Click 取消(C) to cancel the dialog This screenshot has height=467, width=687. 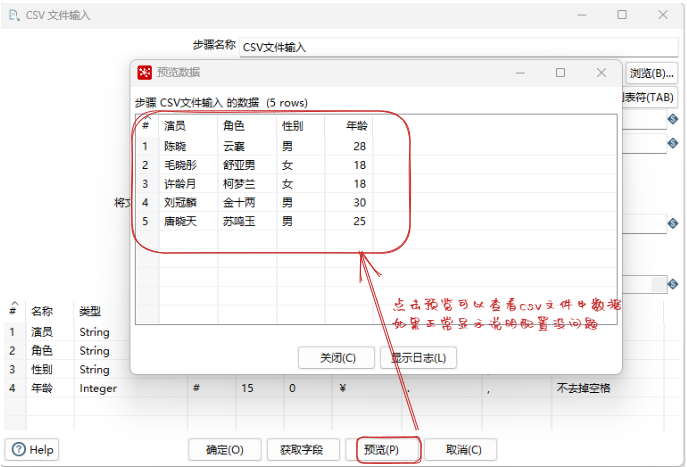(460, 449)
